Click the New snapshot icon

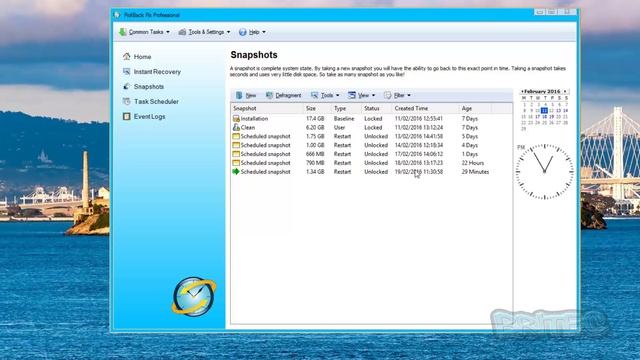[x=239, y=95]
